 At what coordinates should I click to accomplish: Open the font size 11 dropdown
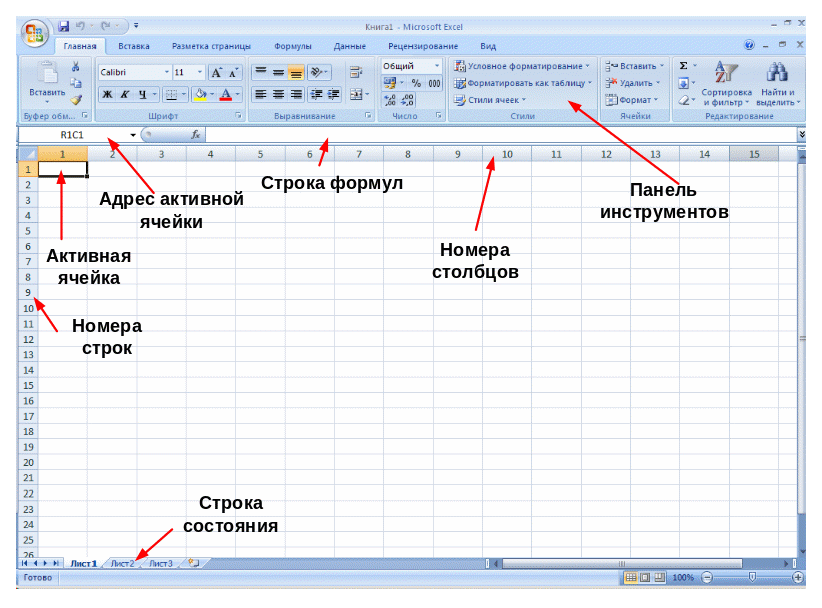coord(200,72)
